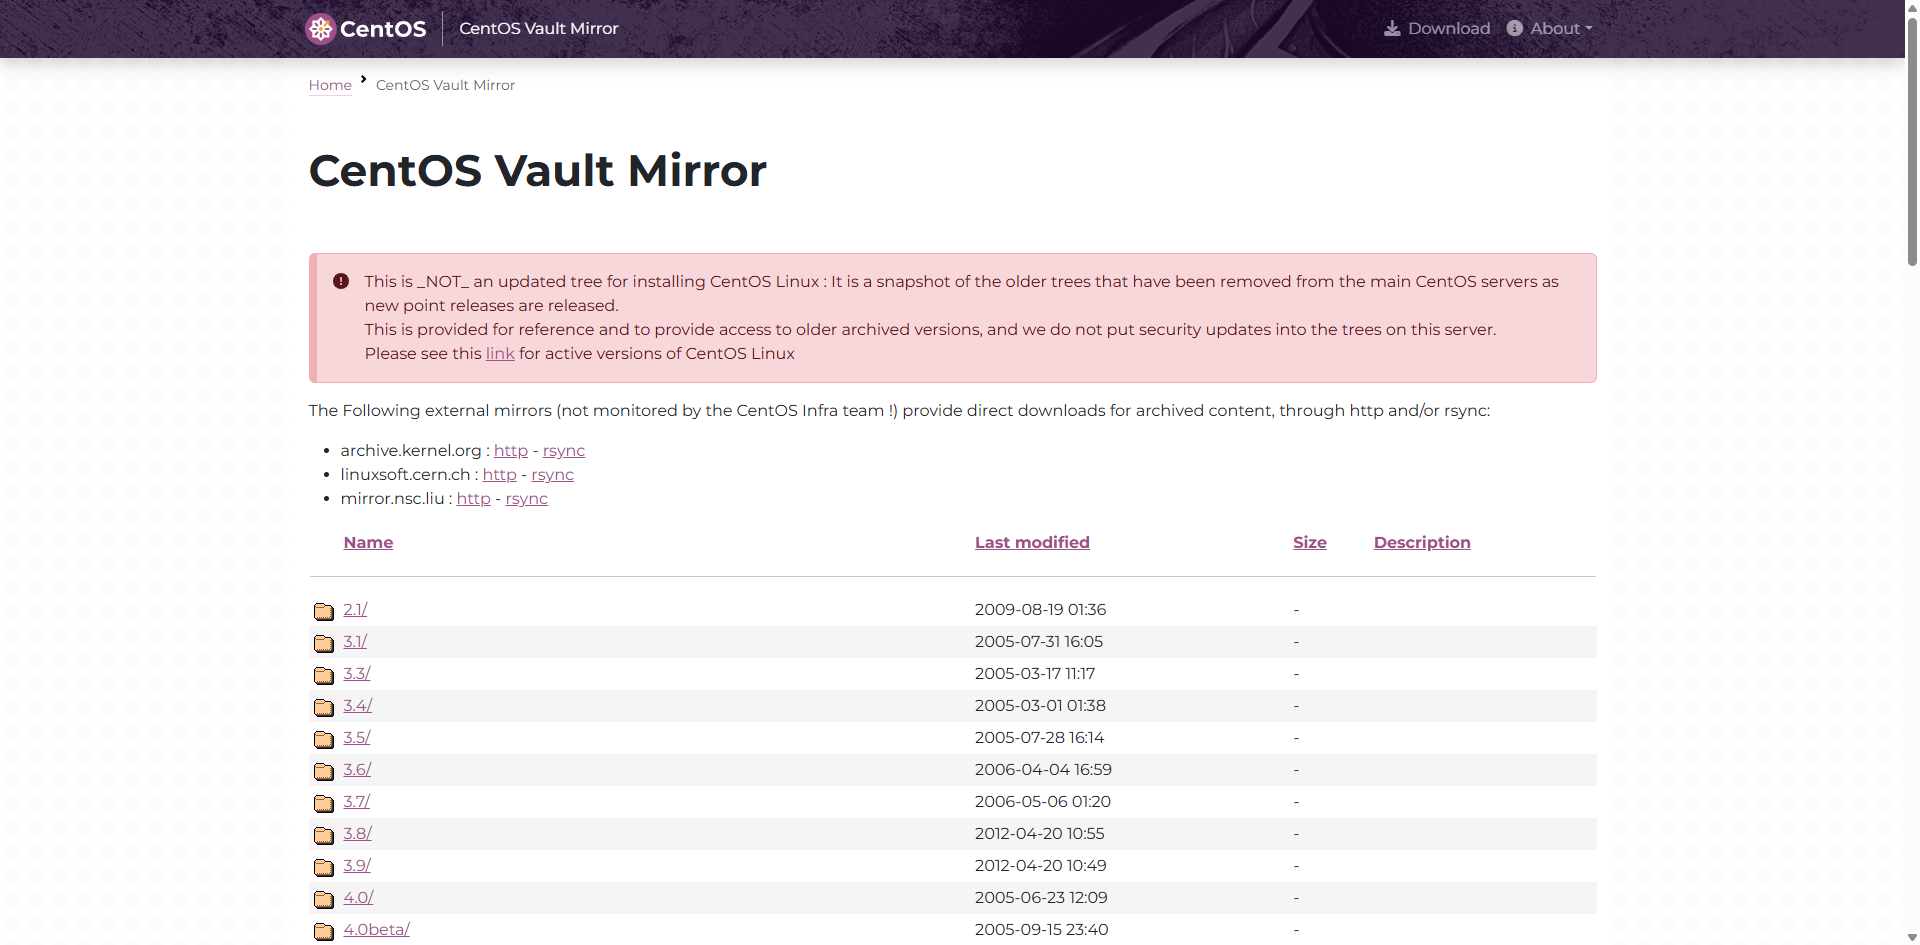Click the info icon beside About
This screenshot has height=945, width=1920.
point(1515,28)
